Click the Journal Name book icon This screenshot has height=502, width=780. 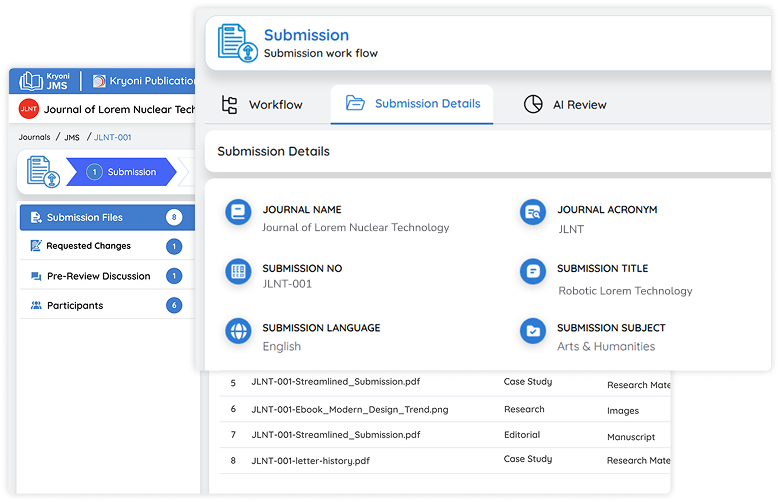pos(238,212)
